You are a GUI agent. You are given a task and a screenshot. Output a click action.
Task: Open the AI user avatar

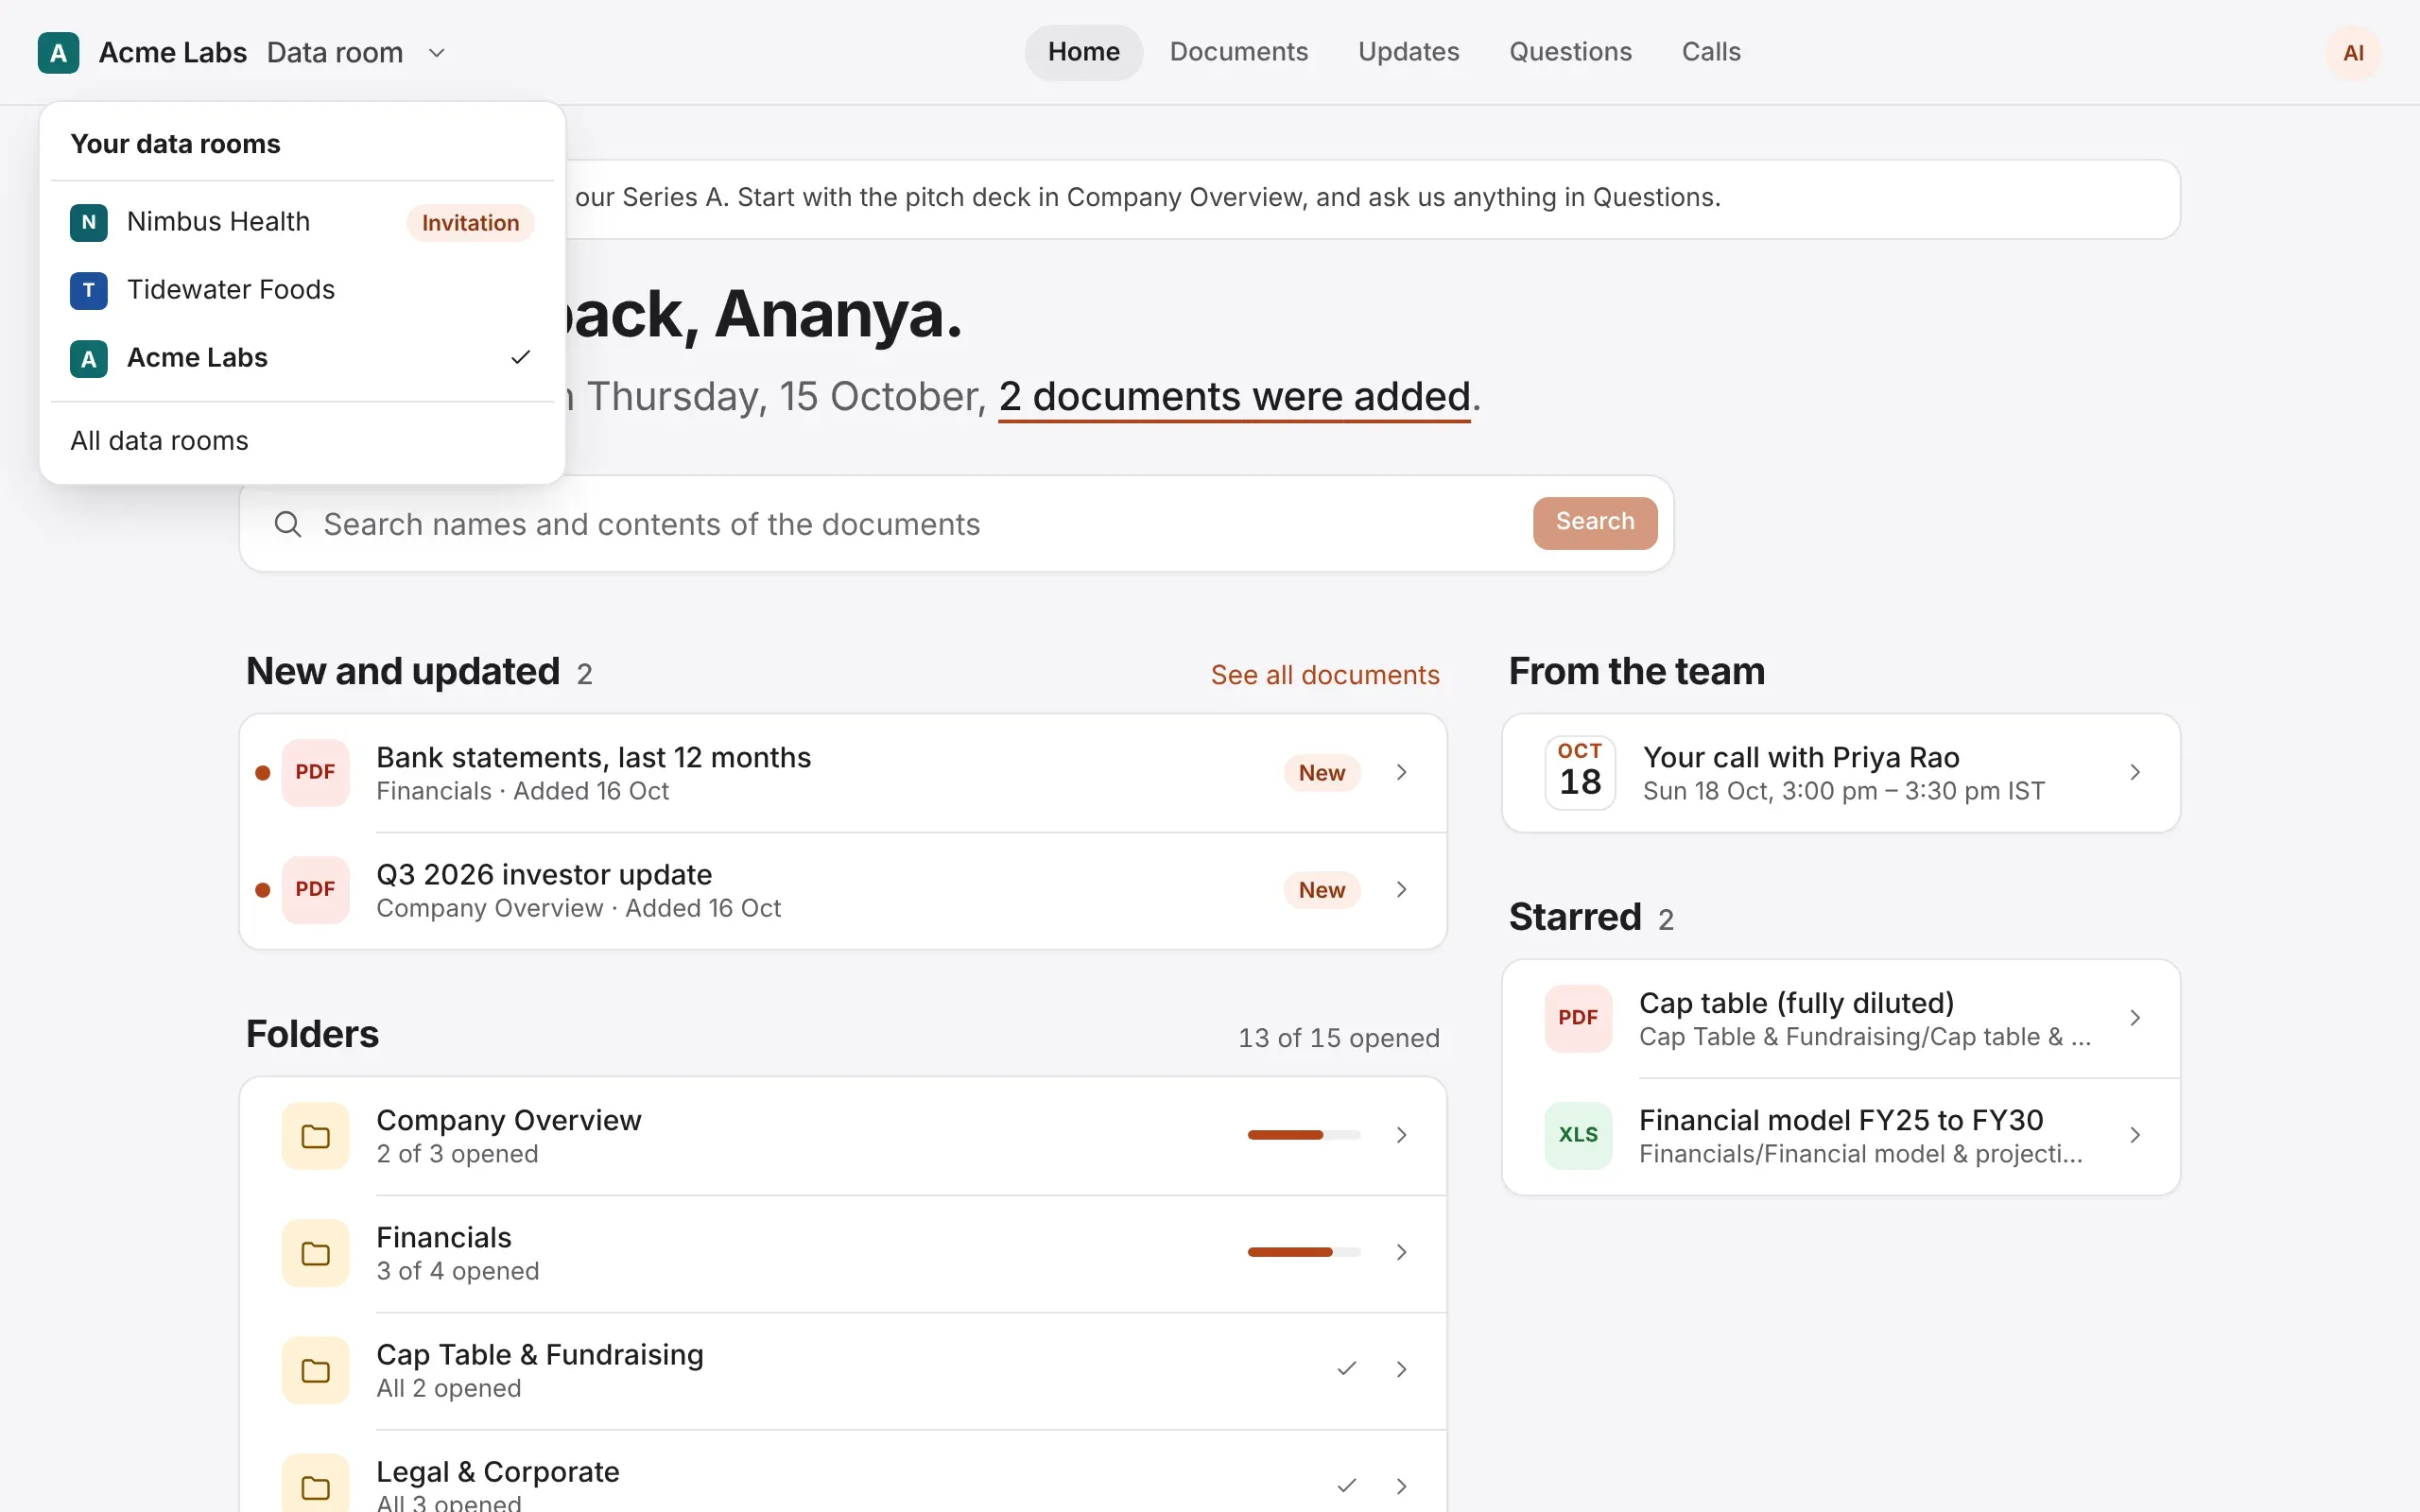(2353, 53)
